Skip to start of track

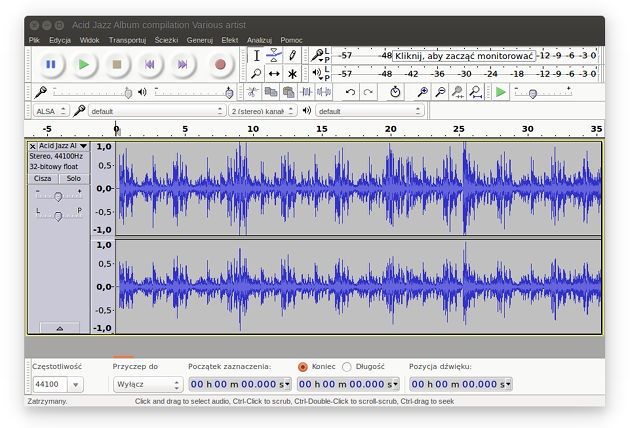[x=149, y=64]
